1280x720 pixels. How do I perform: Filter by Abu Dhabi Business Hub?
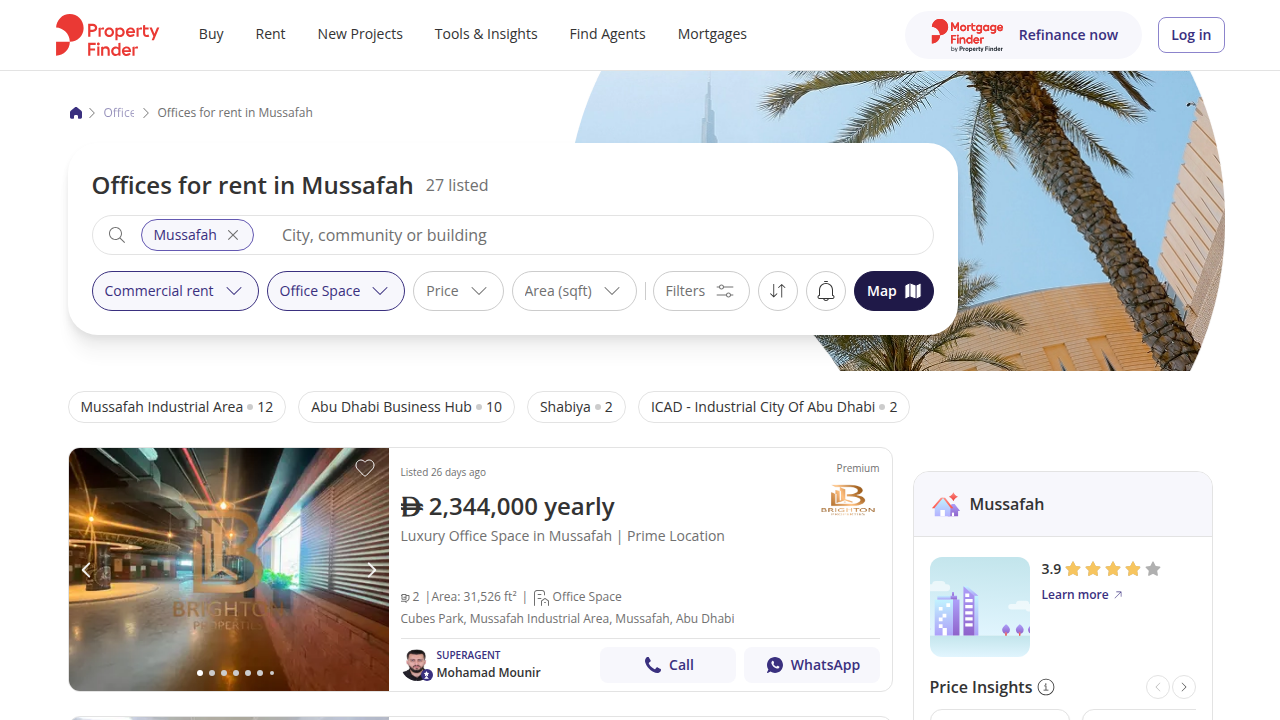tap(406, 407)
